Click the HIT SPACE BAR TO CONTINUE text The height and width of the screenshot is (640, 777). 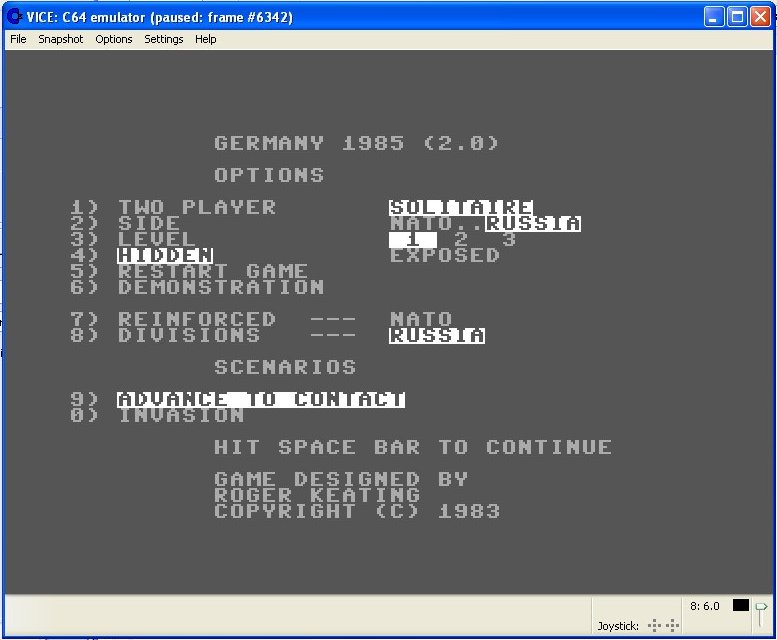pyautogui.click(x=413, y=447)
